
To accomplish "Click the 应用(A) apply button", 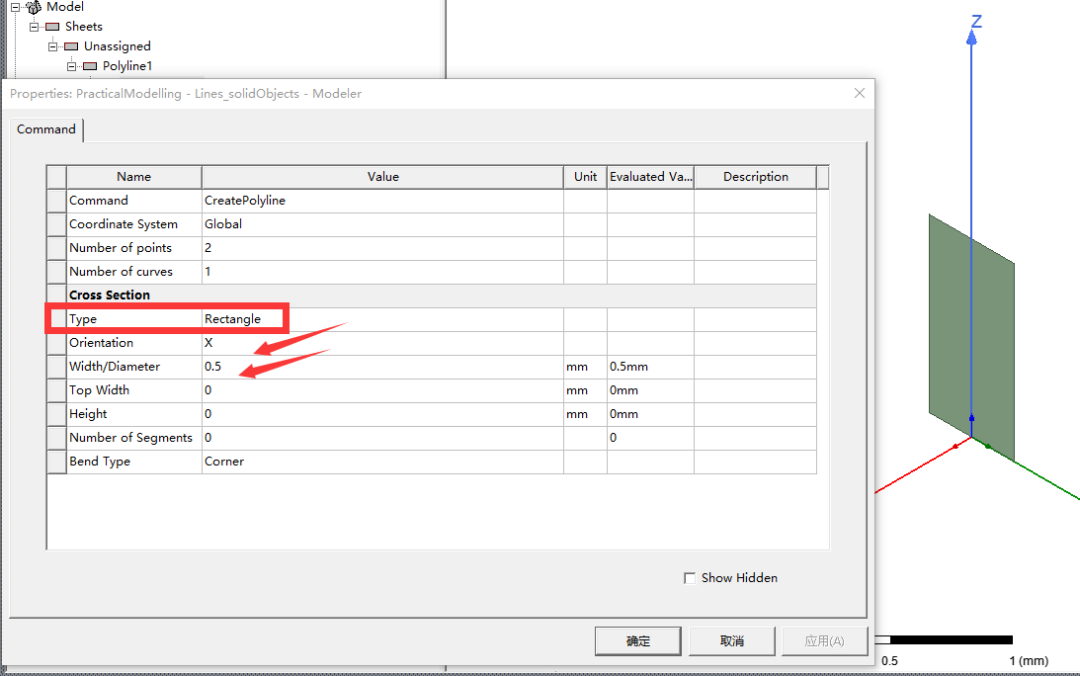I will click(824, 641).
